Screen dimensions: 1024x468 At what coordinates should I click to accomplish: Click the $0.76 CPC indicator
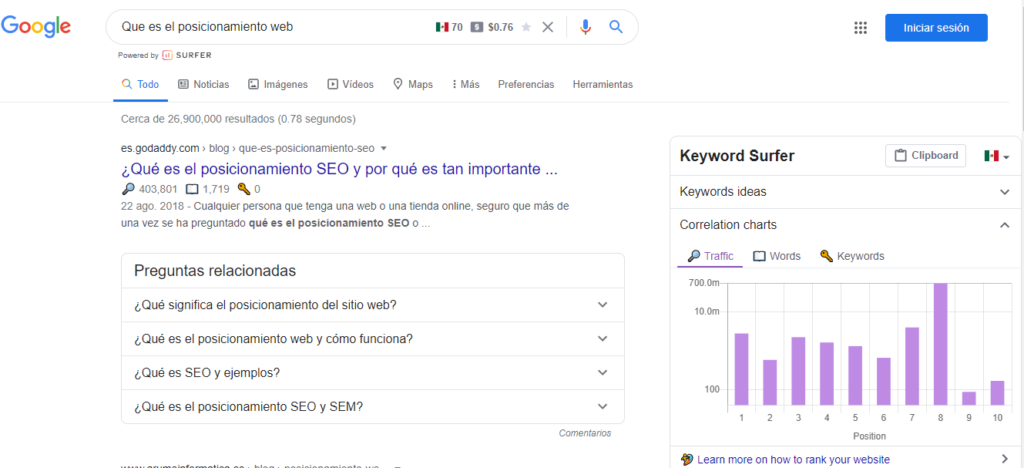coord(492,27)
